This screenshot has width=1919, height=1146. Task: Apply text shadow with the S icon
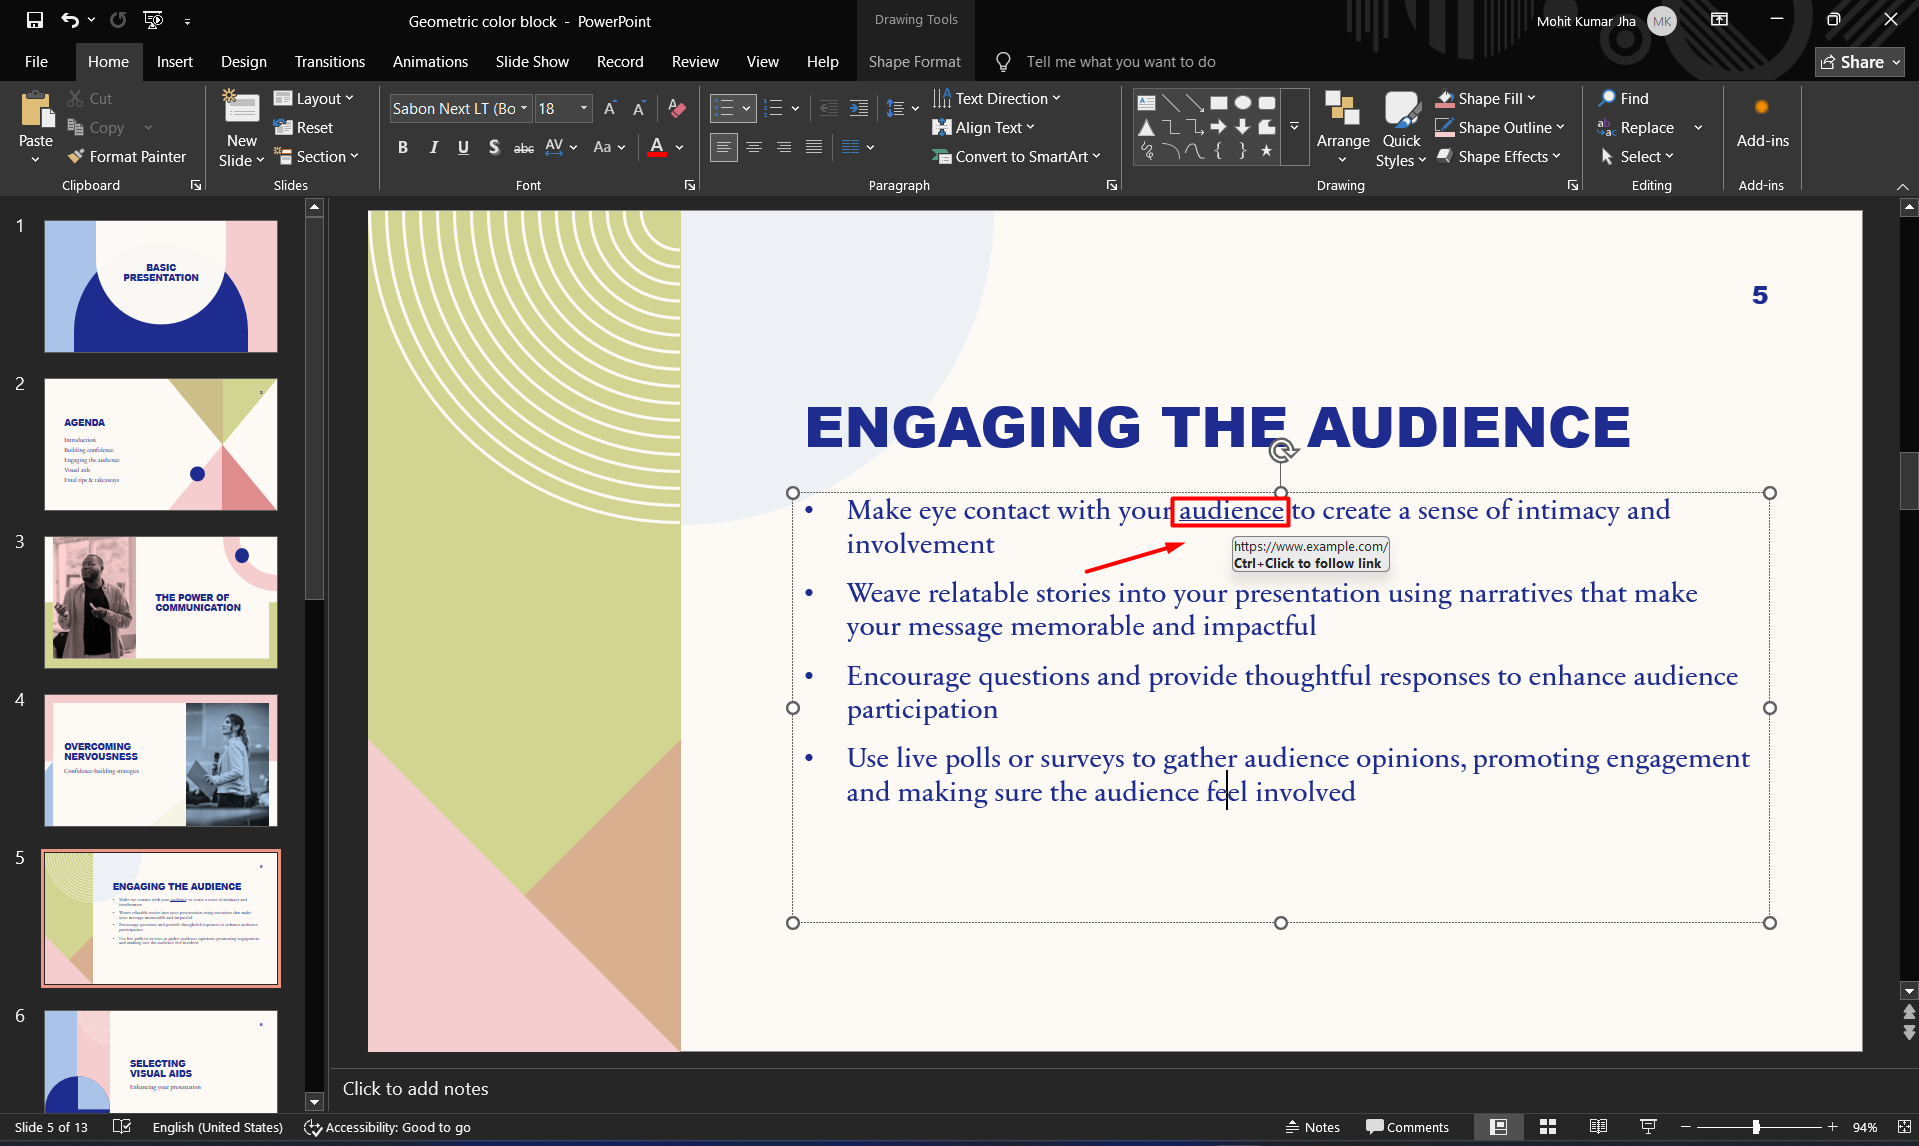(494, 147)
